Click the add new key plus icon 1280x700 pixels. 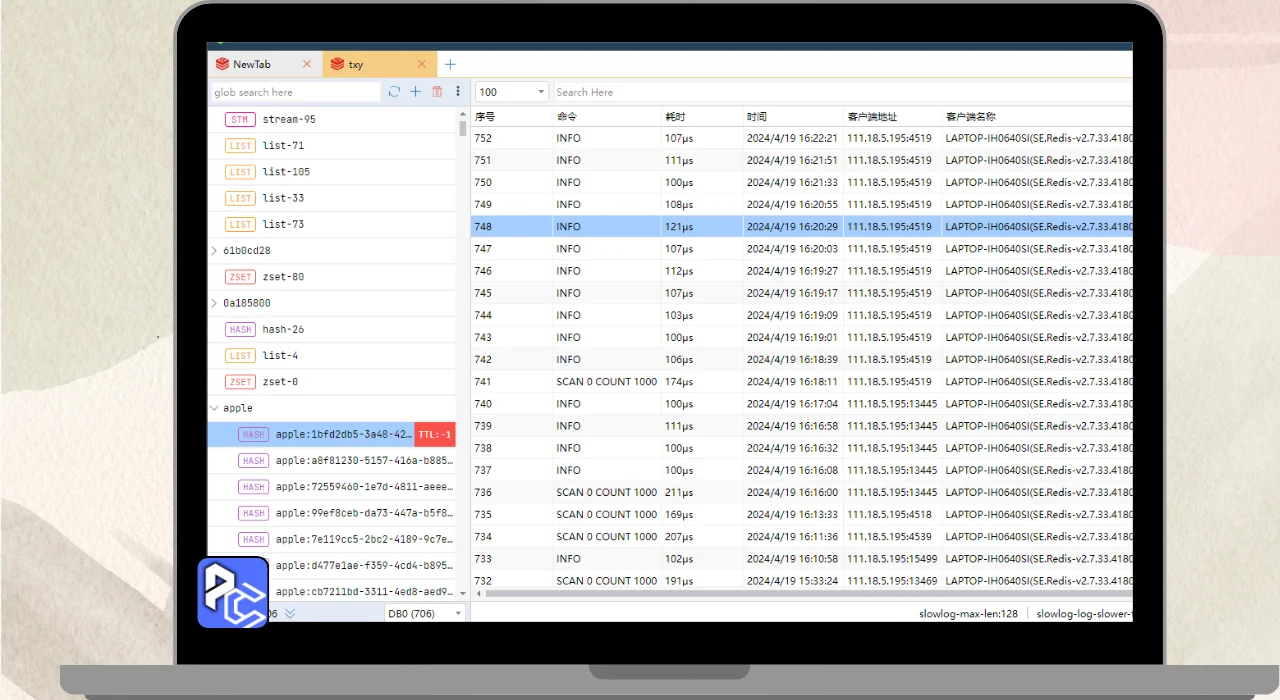[416, 92]
